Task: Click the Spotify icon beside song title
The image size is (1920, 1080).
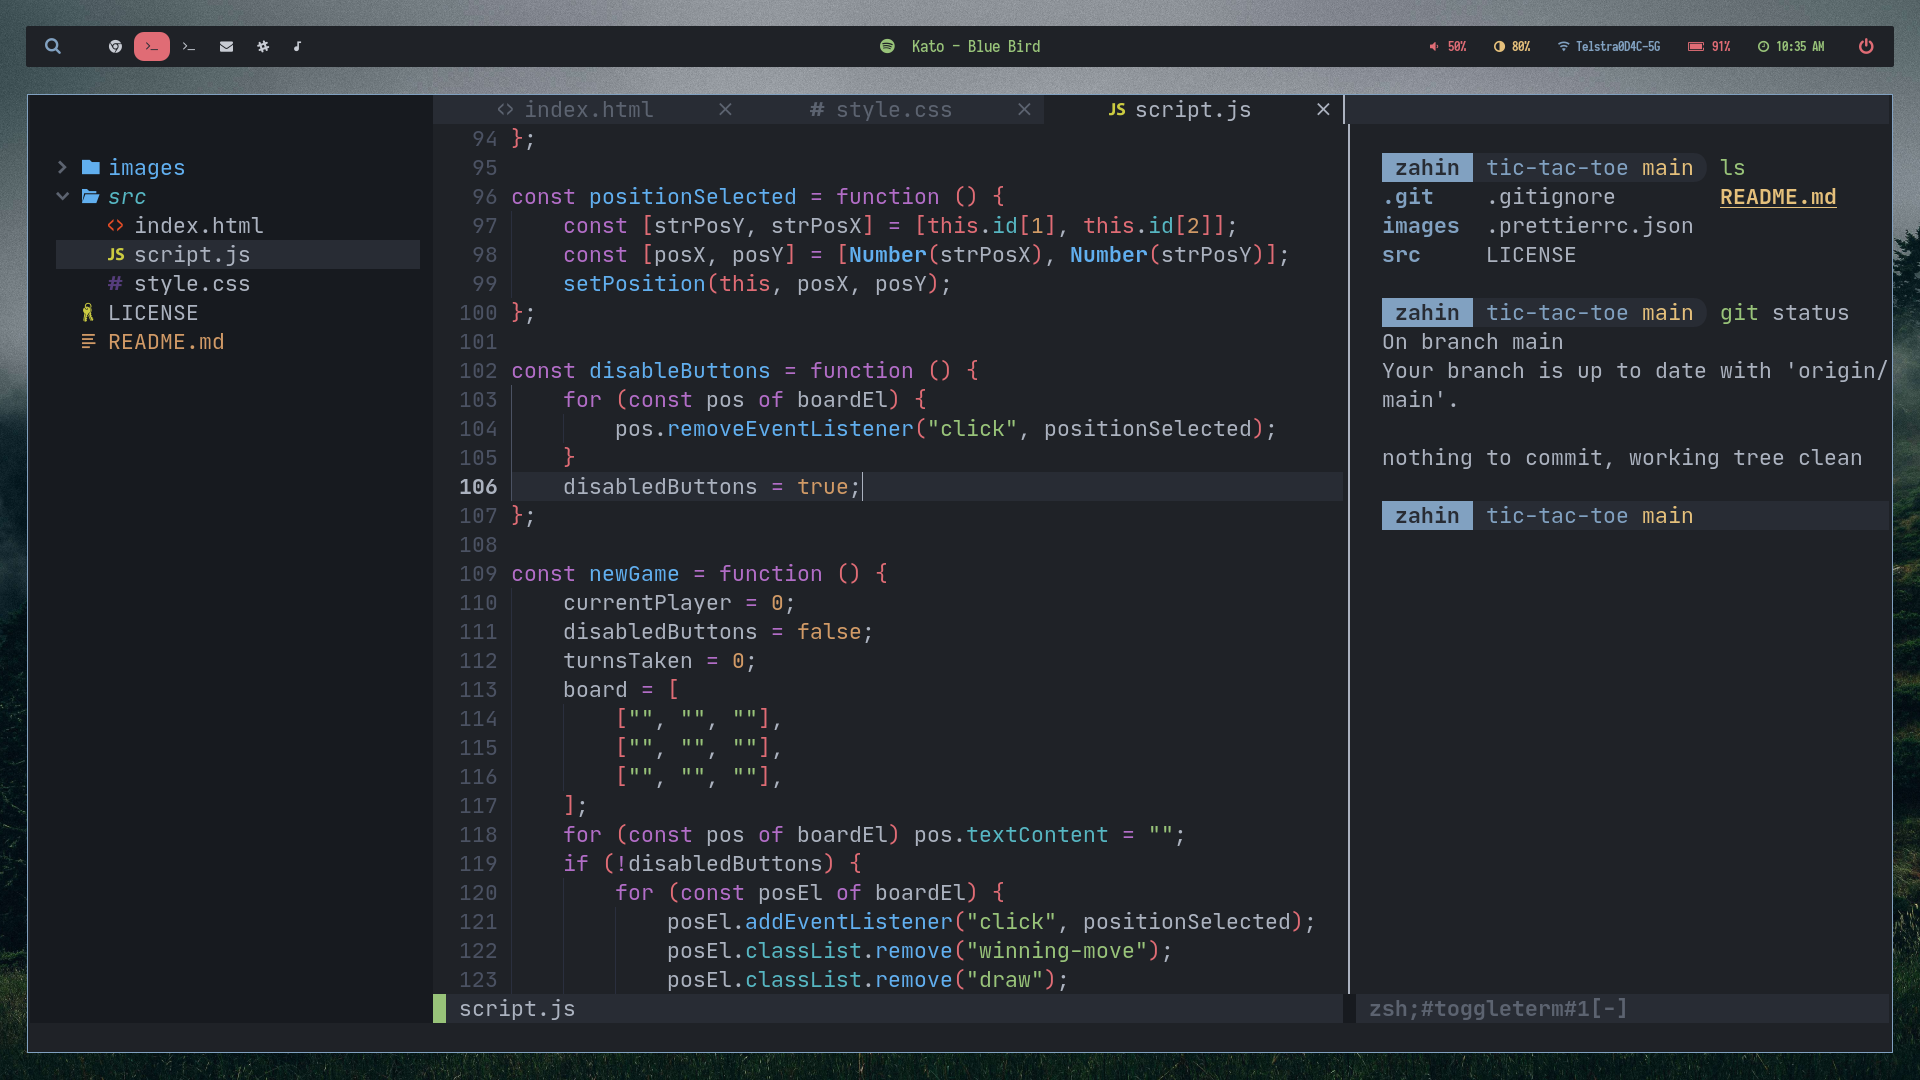Action: point(887,46)
